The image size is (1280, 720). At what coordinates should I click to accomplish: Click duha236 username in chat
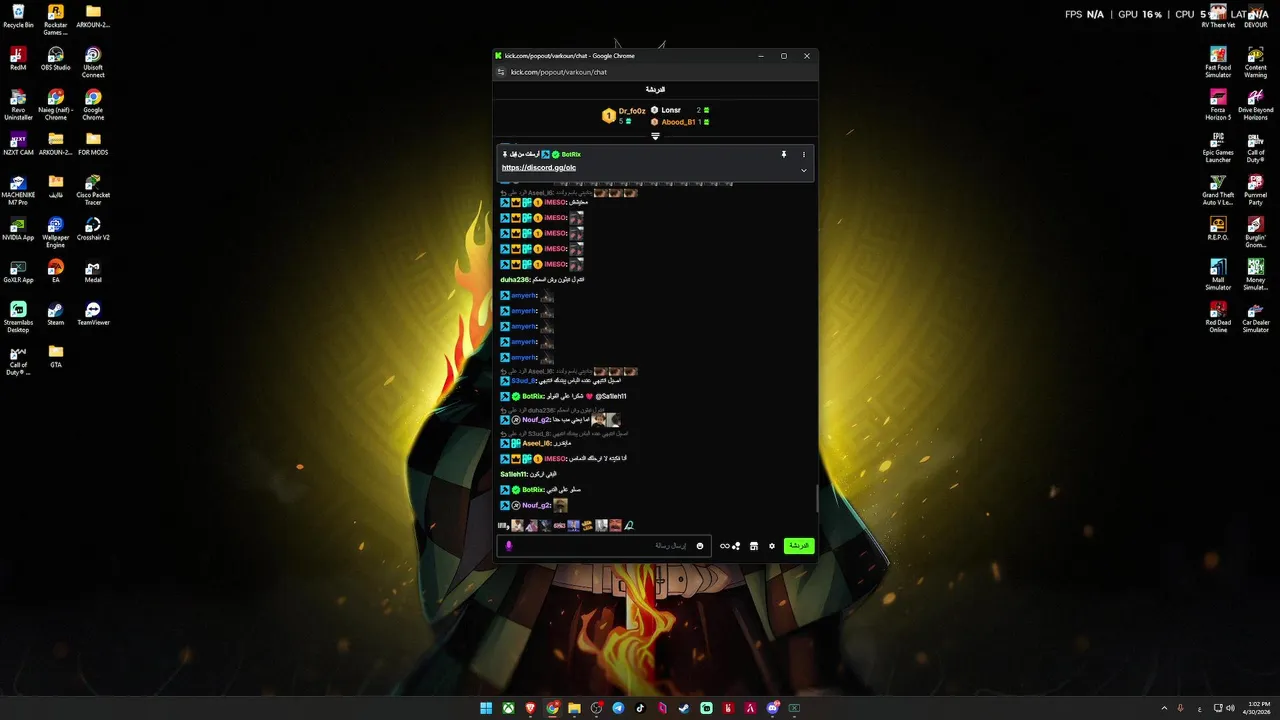coord(515,280)
